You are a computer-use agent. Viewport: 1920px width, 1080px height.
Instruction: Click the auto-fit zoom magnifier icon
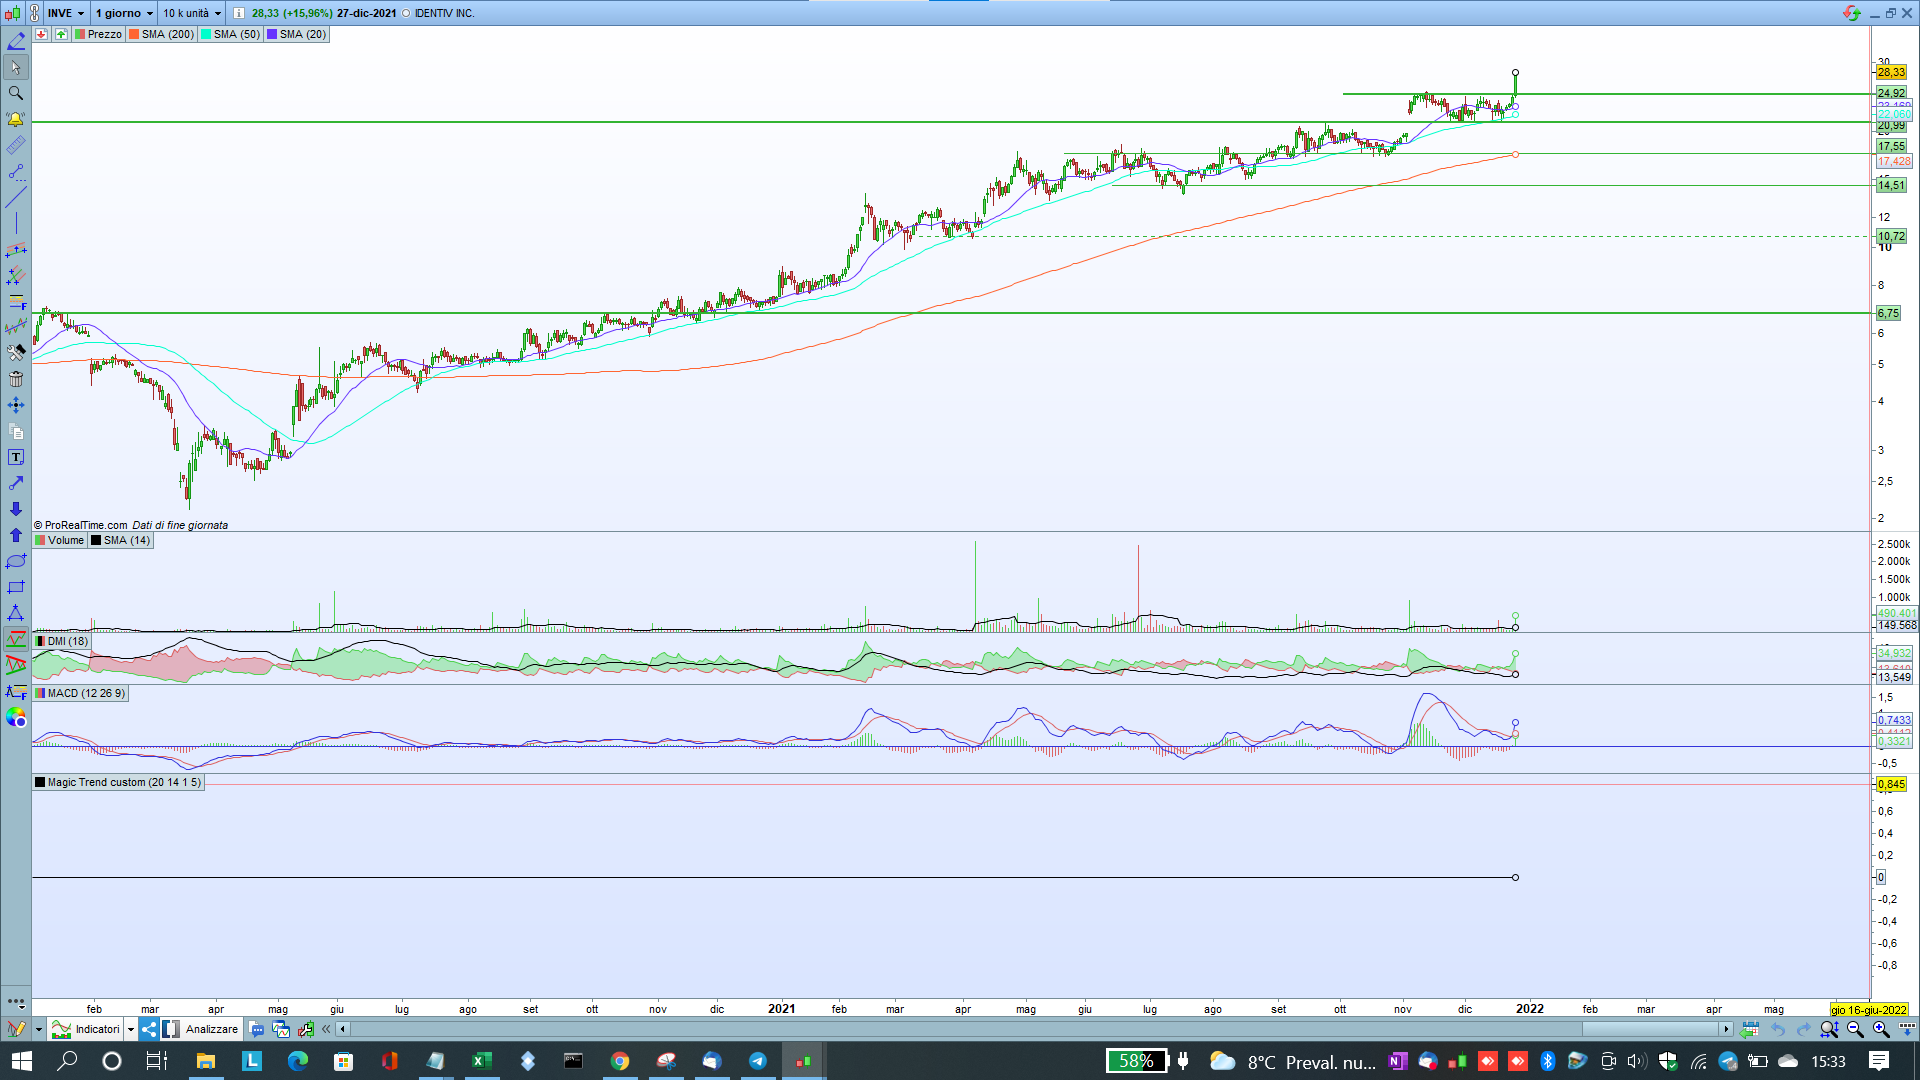click(1829, 1029)
